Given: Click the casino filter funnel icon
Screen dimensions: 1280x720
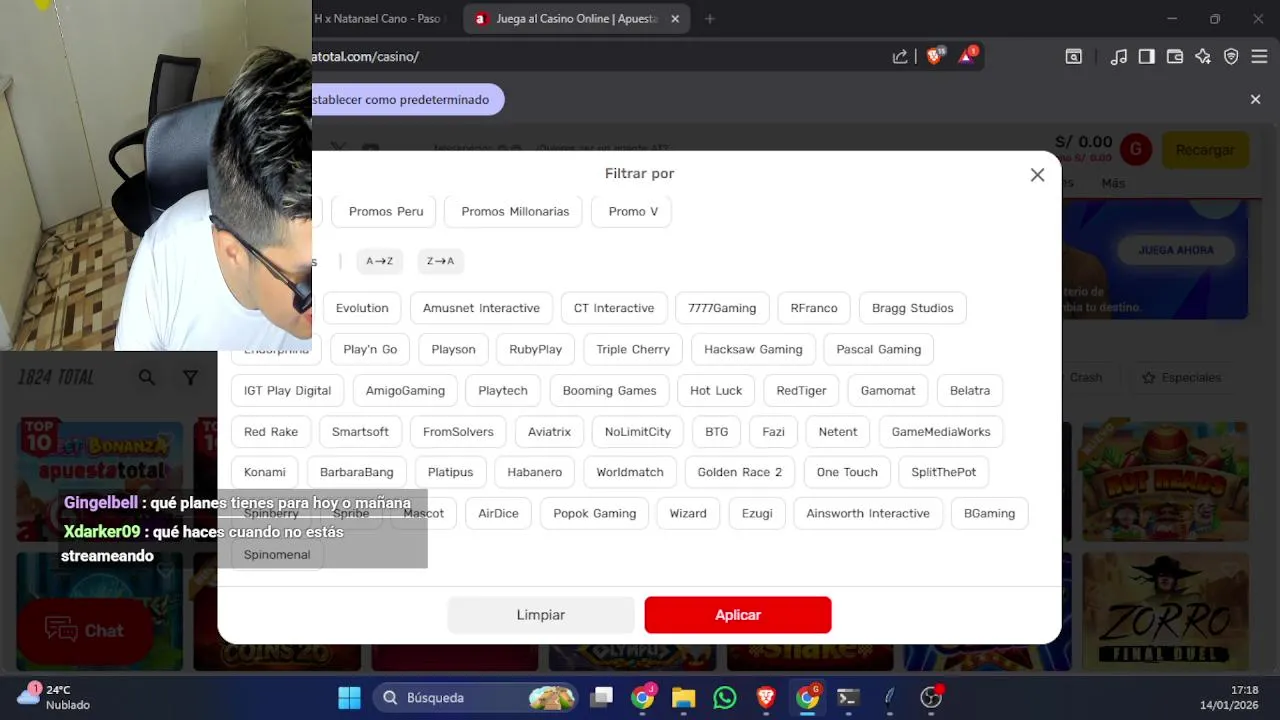Looking at the screenshot, I should (x=190, y=377).
